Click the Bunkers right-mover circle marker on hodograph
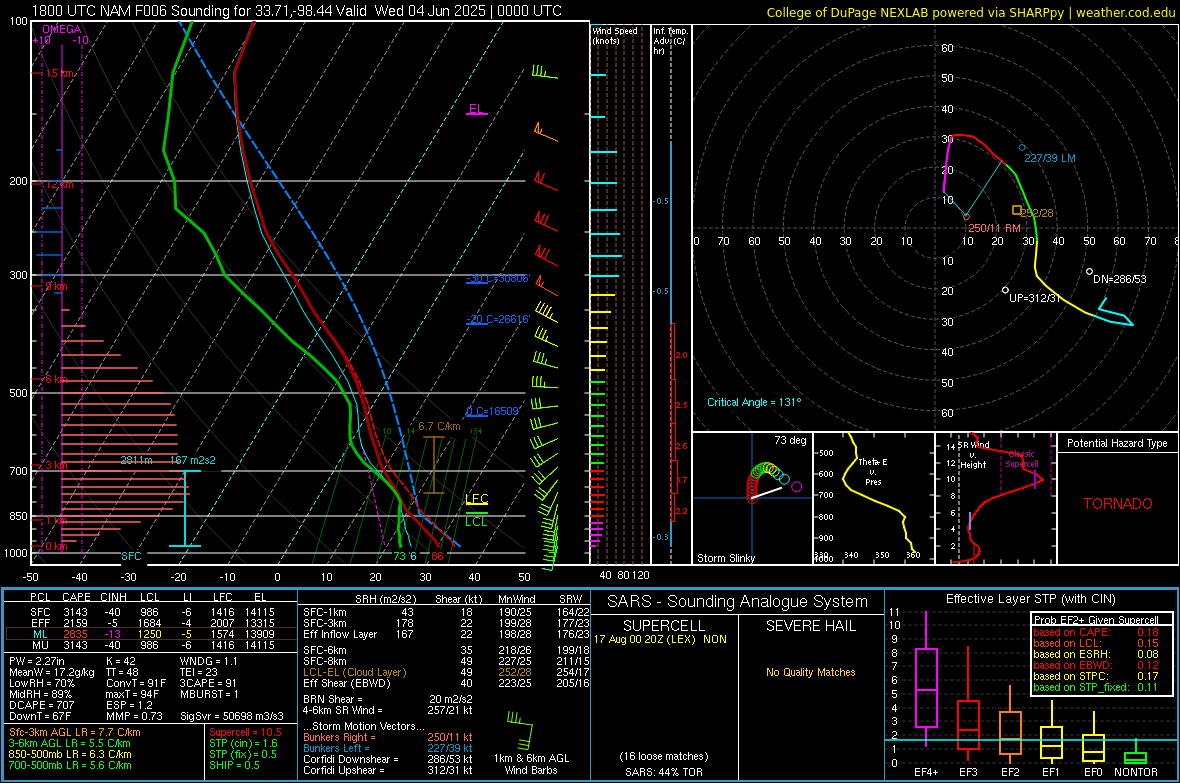The height and width of the screenshot is (783, 1180). point(966,217)
